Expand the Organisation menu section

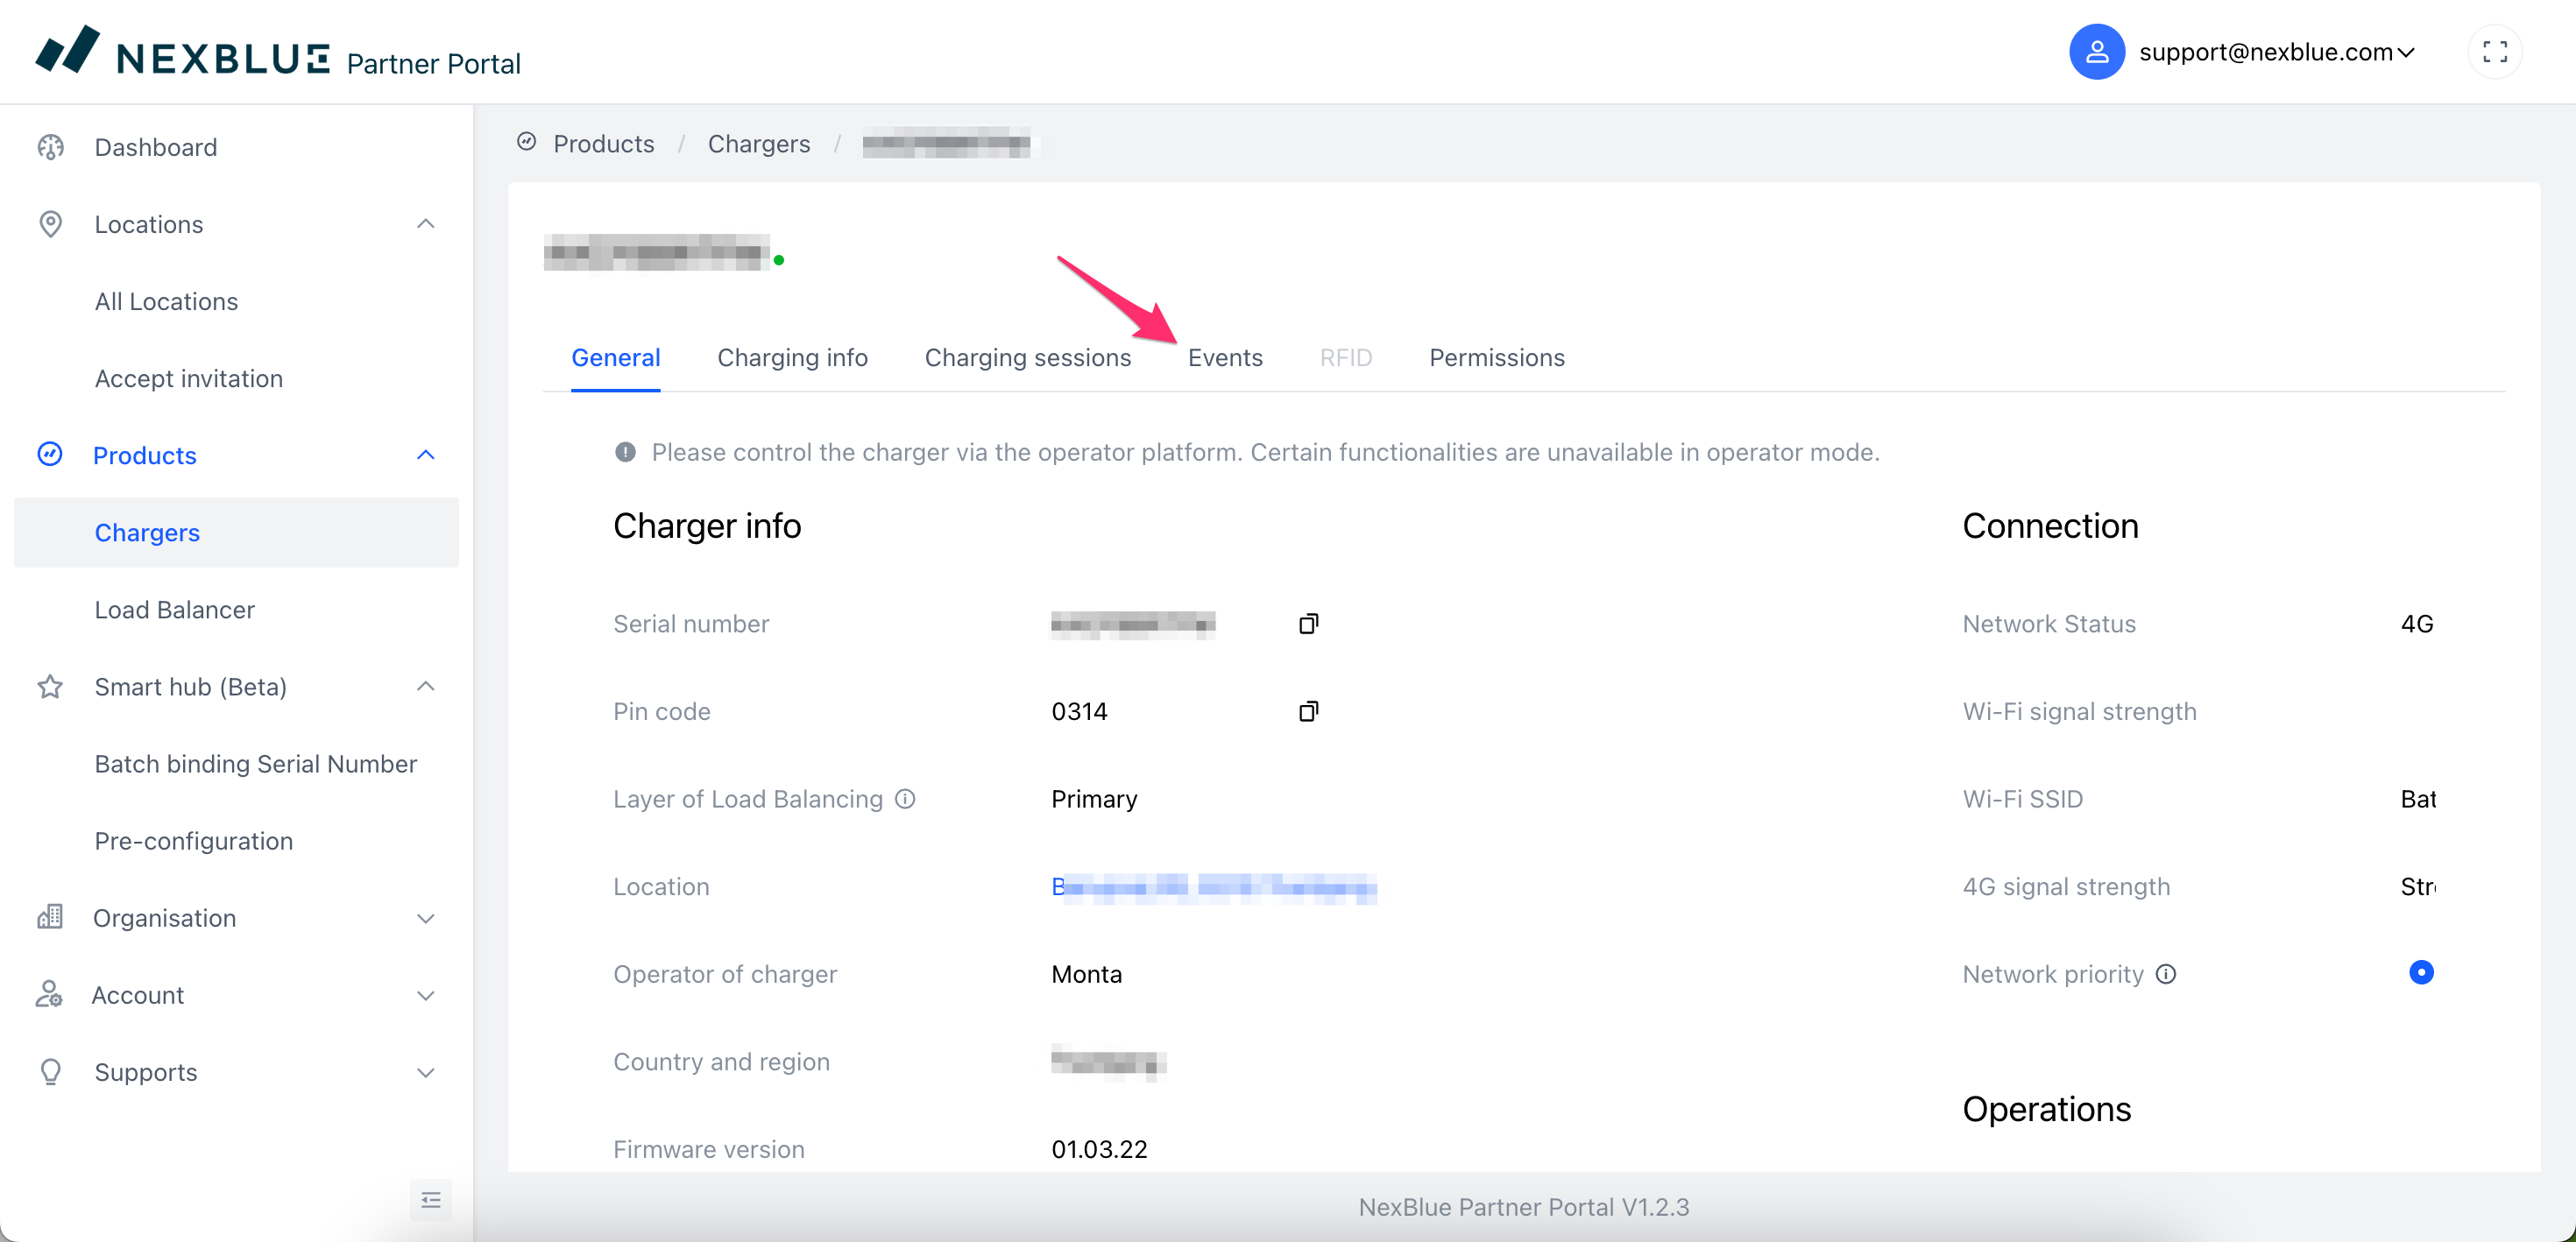pos(425,918)
